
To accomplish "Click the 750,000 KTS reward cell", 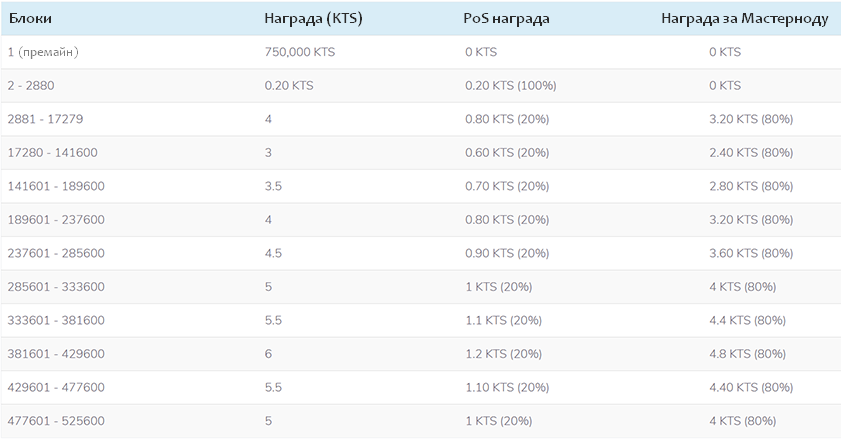I will (x=300, y=52).
